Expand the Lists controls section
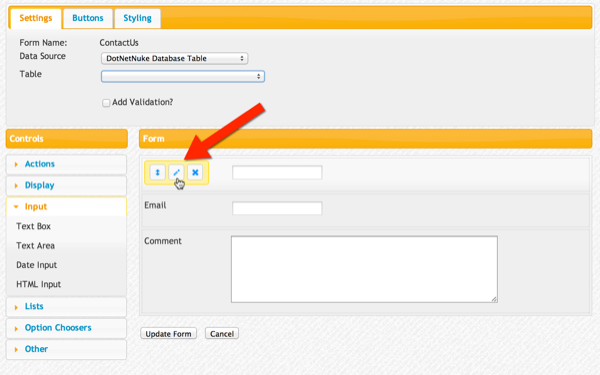This screenshot has height=375, width=600. (x=66, y=307)
